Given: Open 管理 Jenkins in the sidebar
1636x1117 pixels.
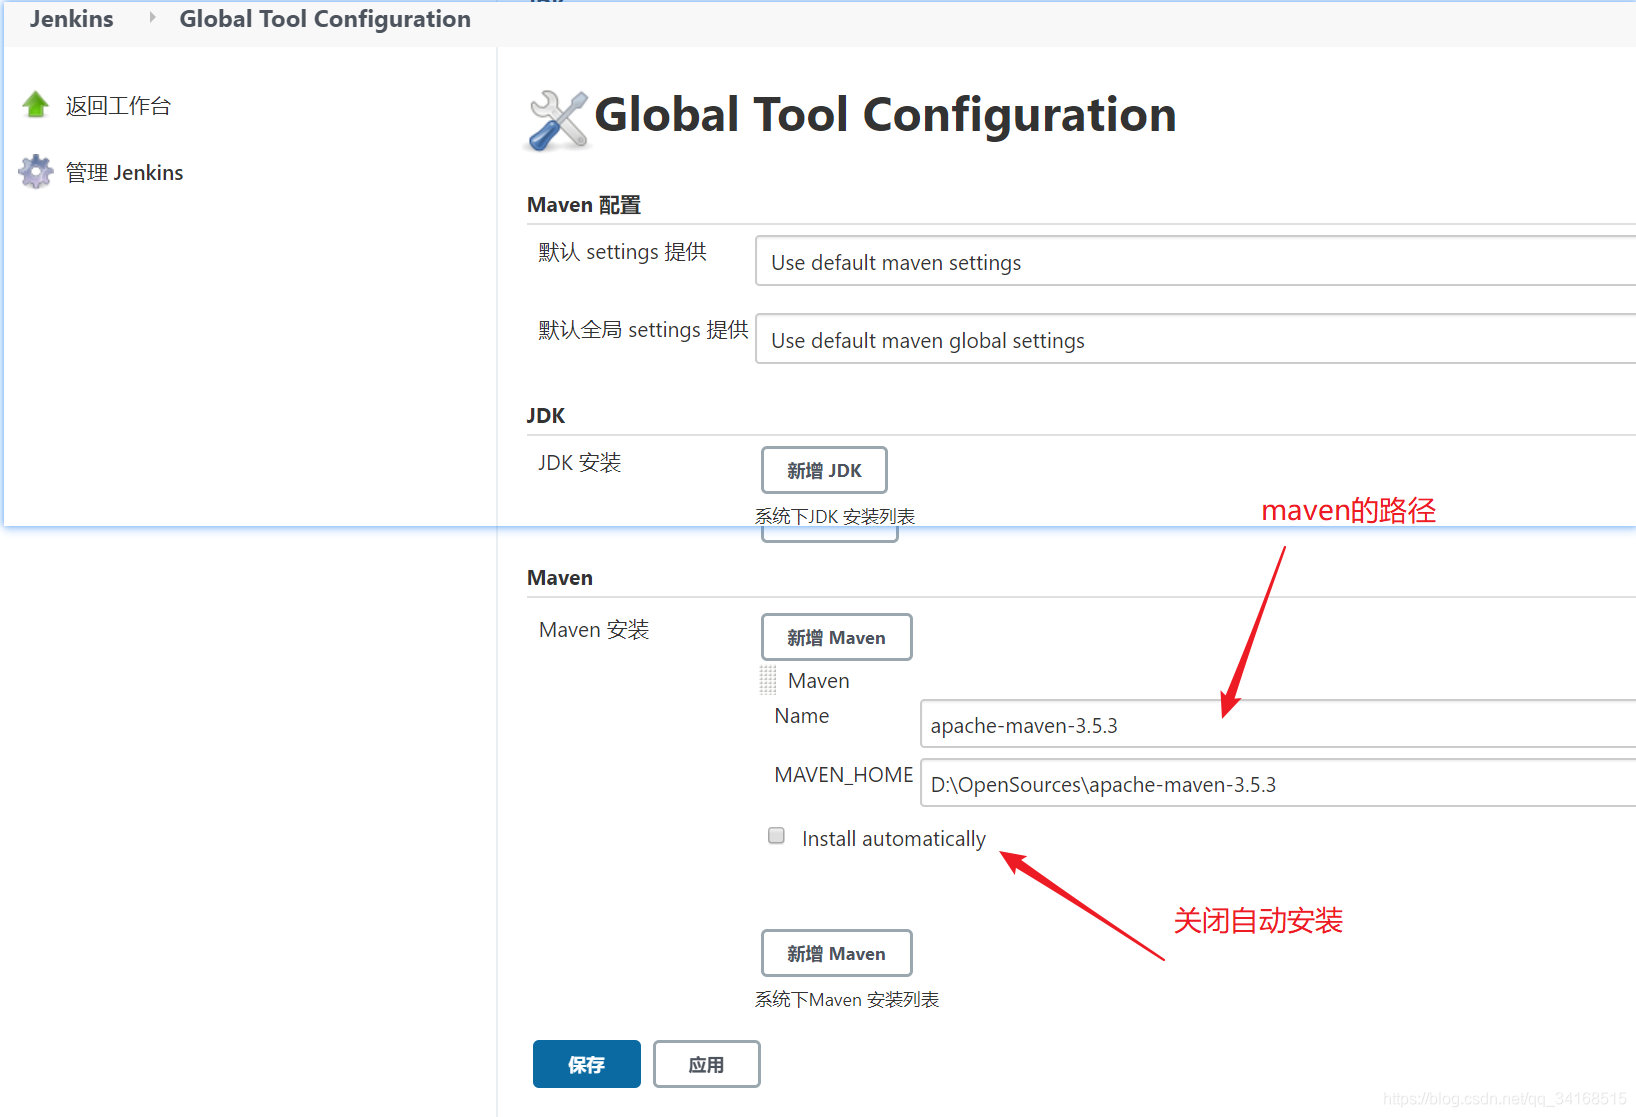Looking at the screenshot, I should point(124,173).
